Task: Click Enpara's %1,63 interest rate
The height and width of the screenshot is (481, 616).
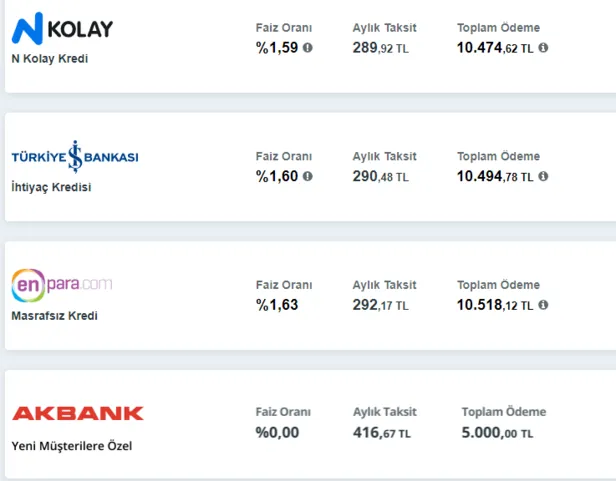Action: pyautogui.click(x=277, y=304)
